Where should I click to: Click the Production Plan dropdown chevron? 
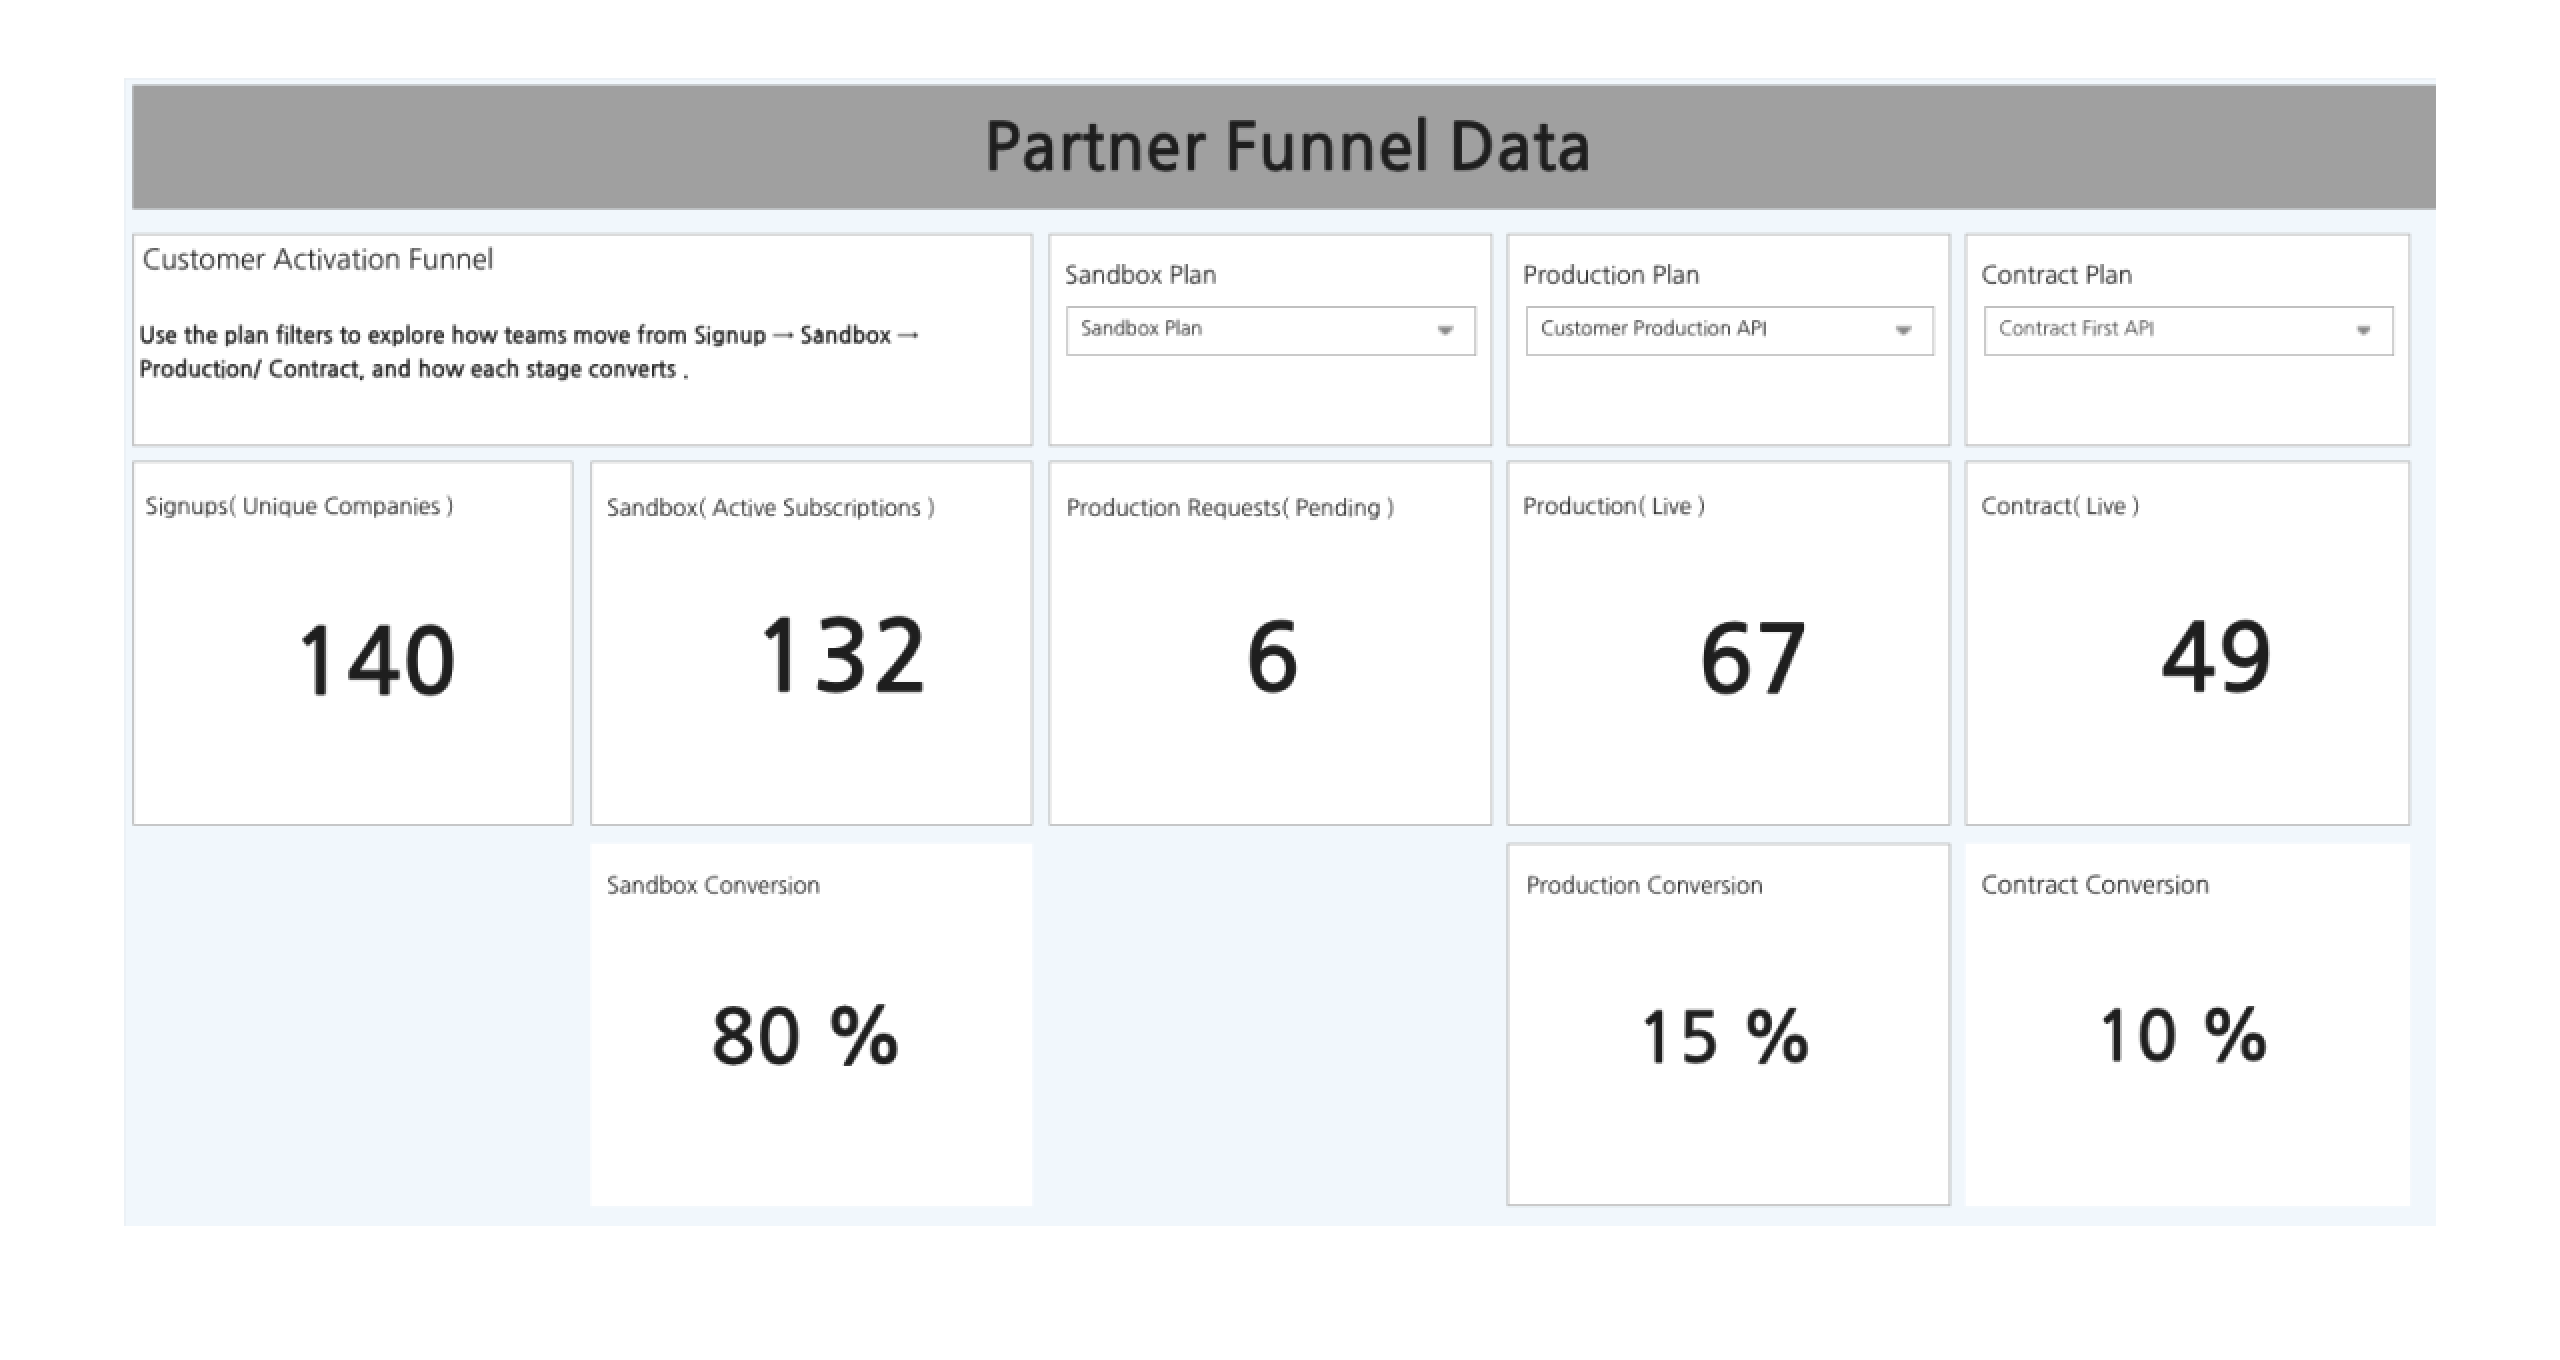1905,330
